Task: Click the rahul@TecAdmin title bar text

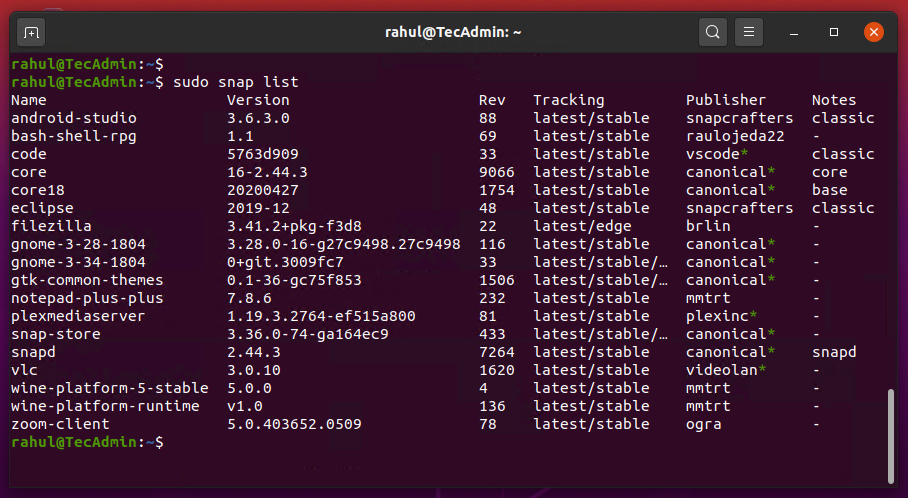Action: coord(453,32)
